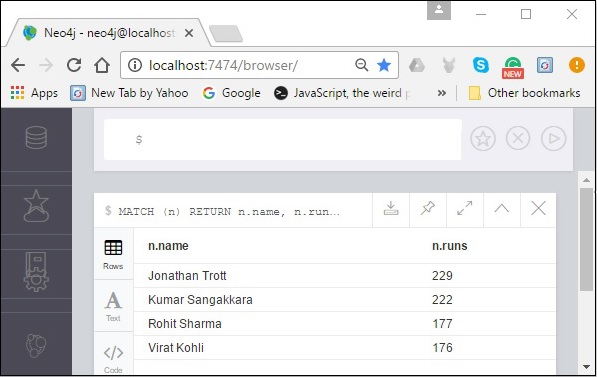
Task: Switch to Code view tab
Action: (113, 358)
